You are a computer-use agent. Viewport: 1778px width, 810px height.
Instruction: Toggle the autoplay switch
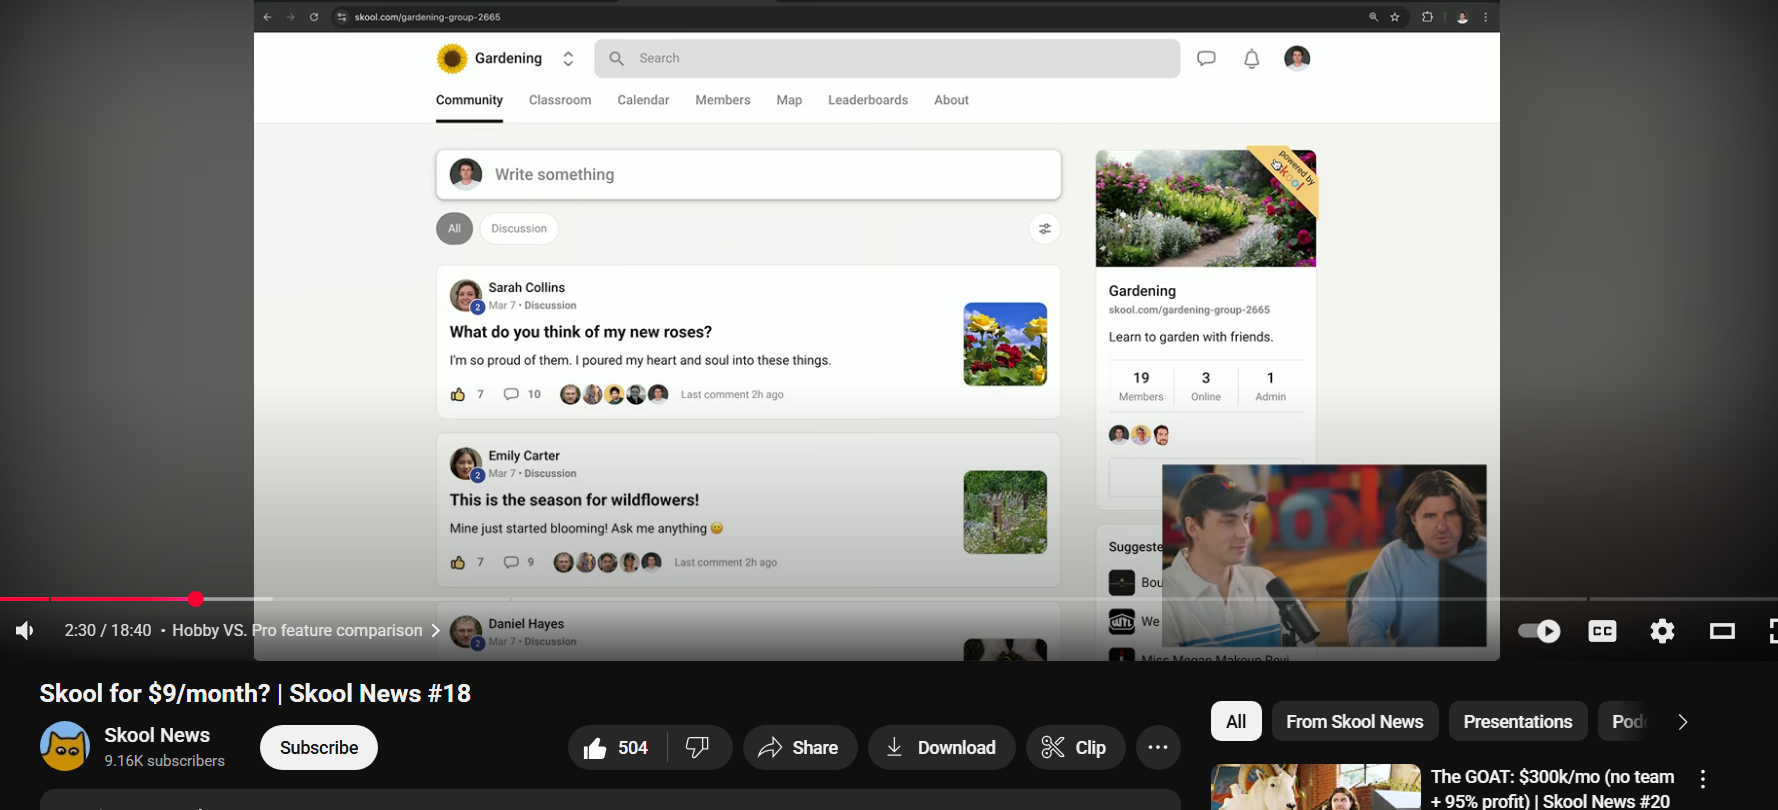[x=1539, y=631]
